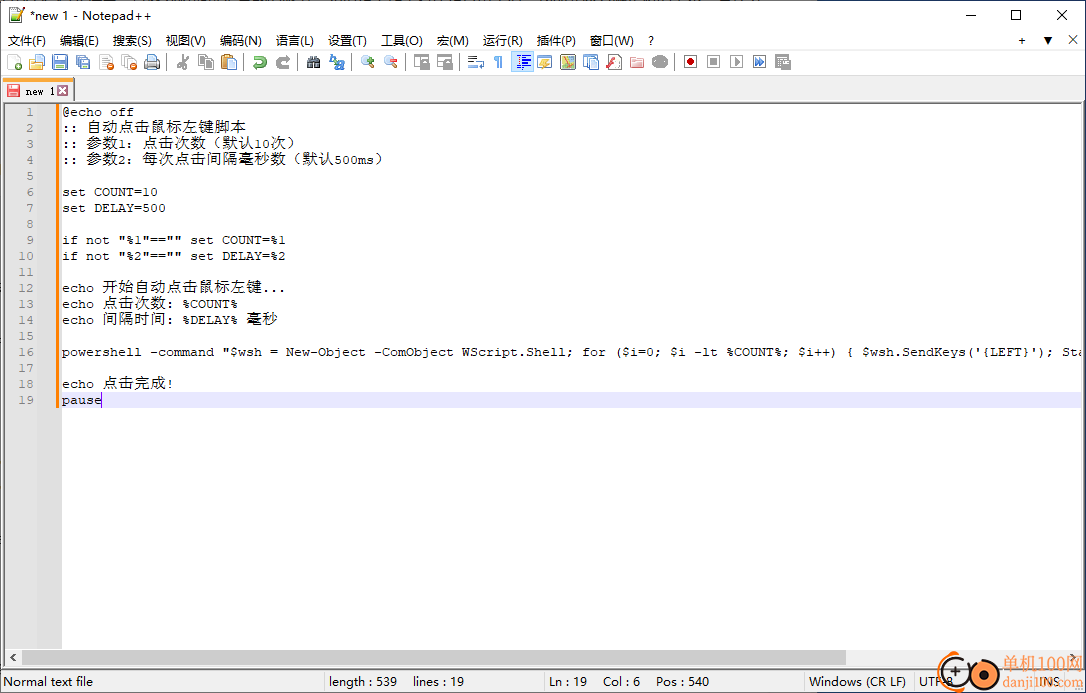Screen dimensions: 1086x693
Task: Click the × close-document button in menu bar
Action: (x=1073, y=40)
